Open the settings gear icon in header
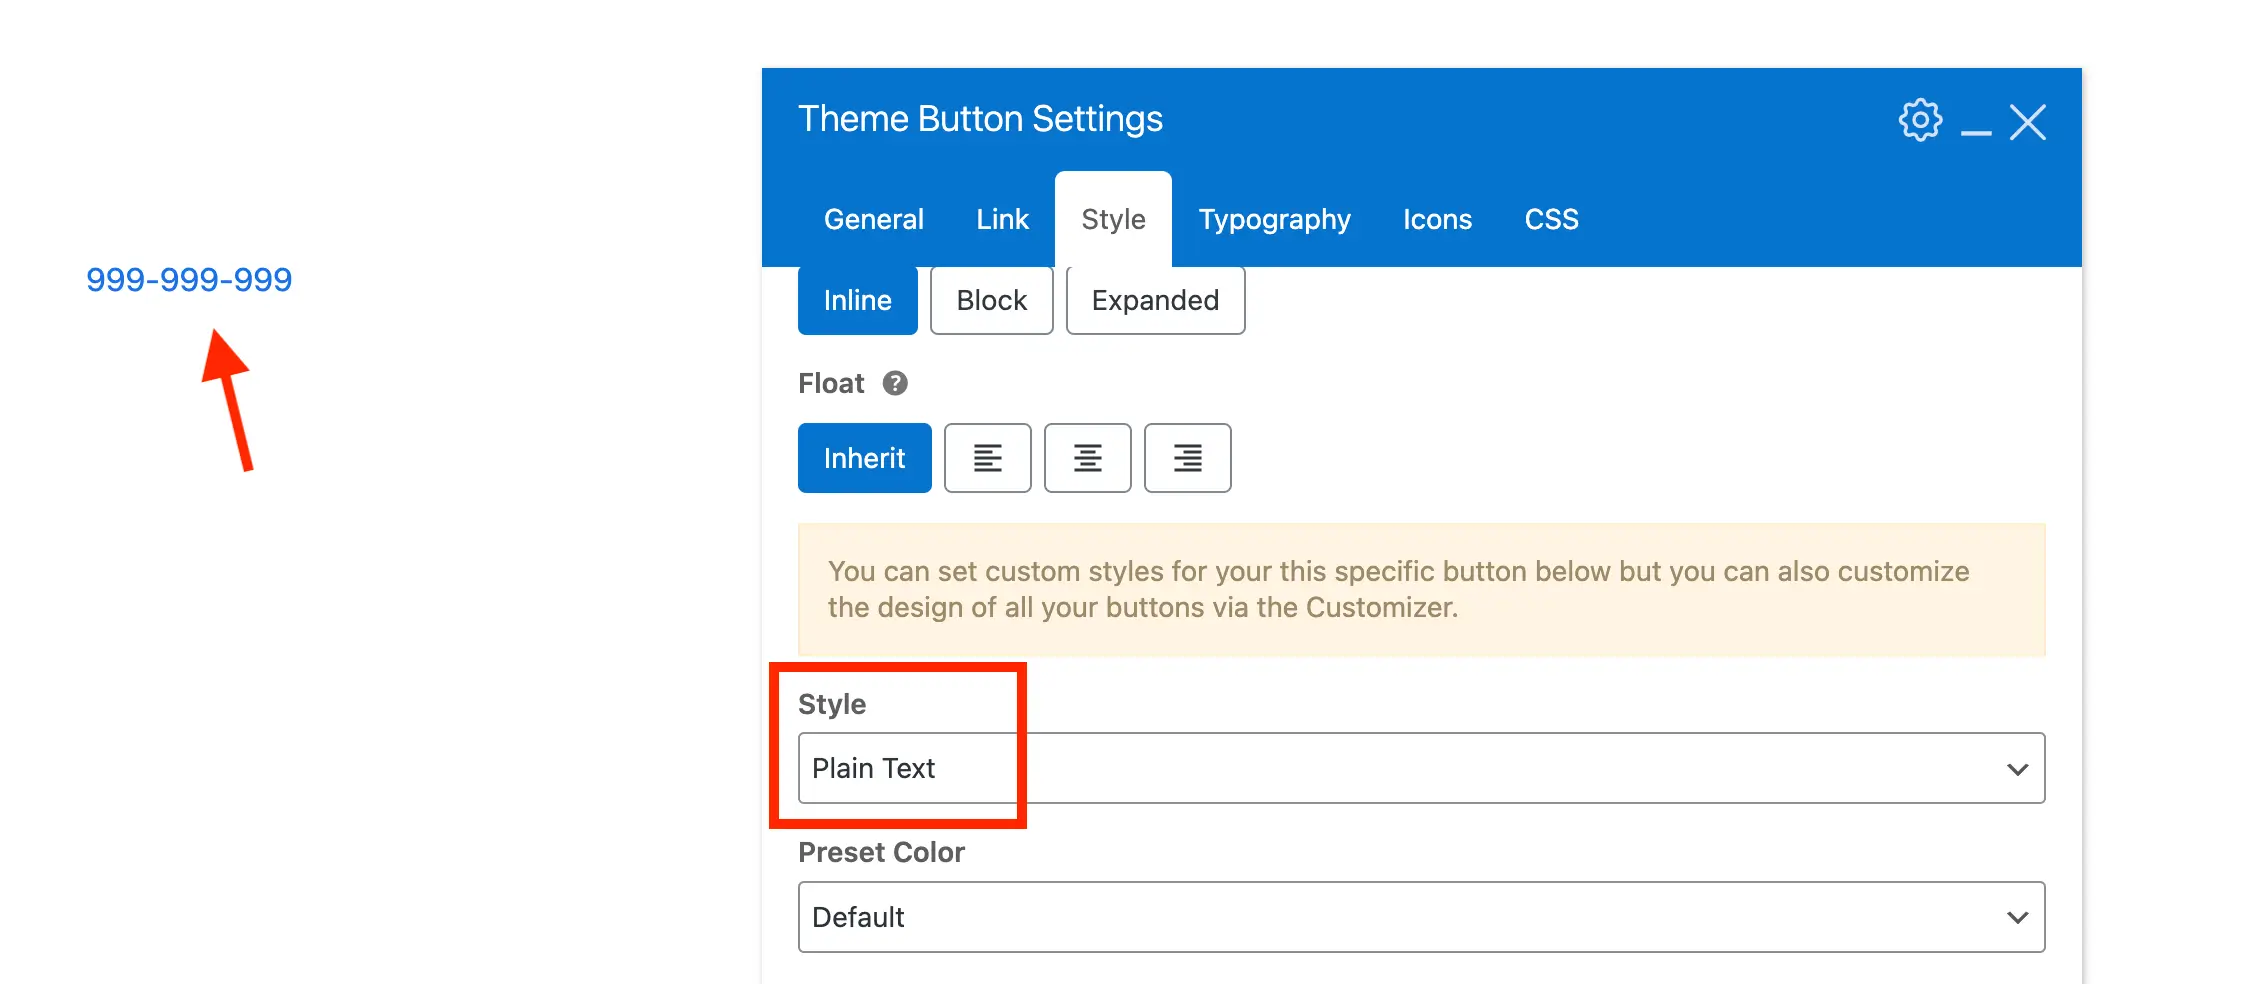Image resolution: width=2256 pixels, height=984 pixels. (x=1920, y=121)
